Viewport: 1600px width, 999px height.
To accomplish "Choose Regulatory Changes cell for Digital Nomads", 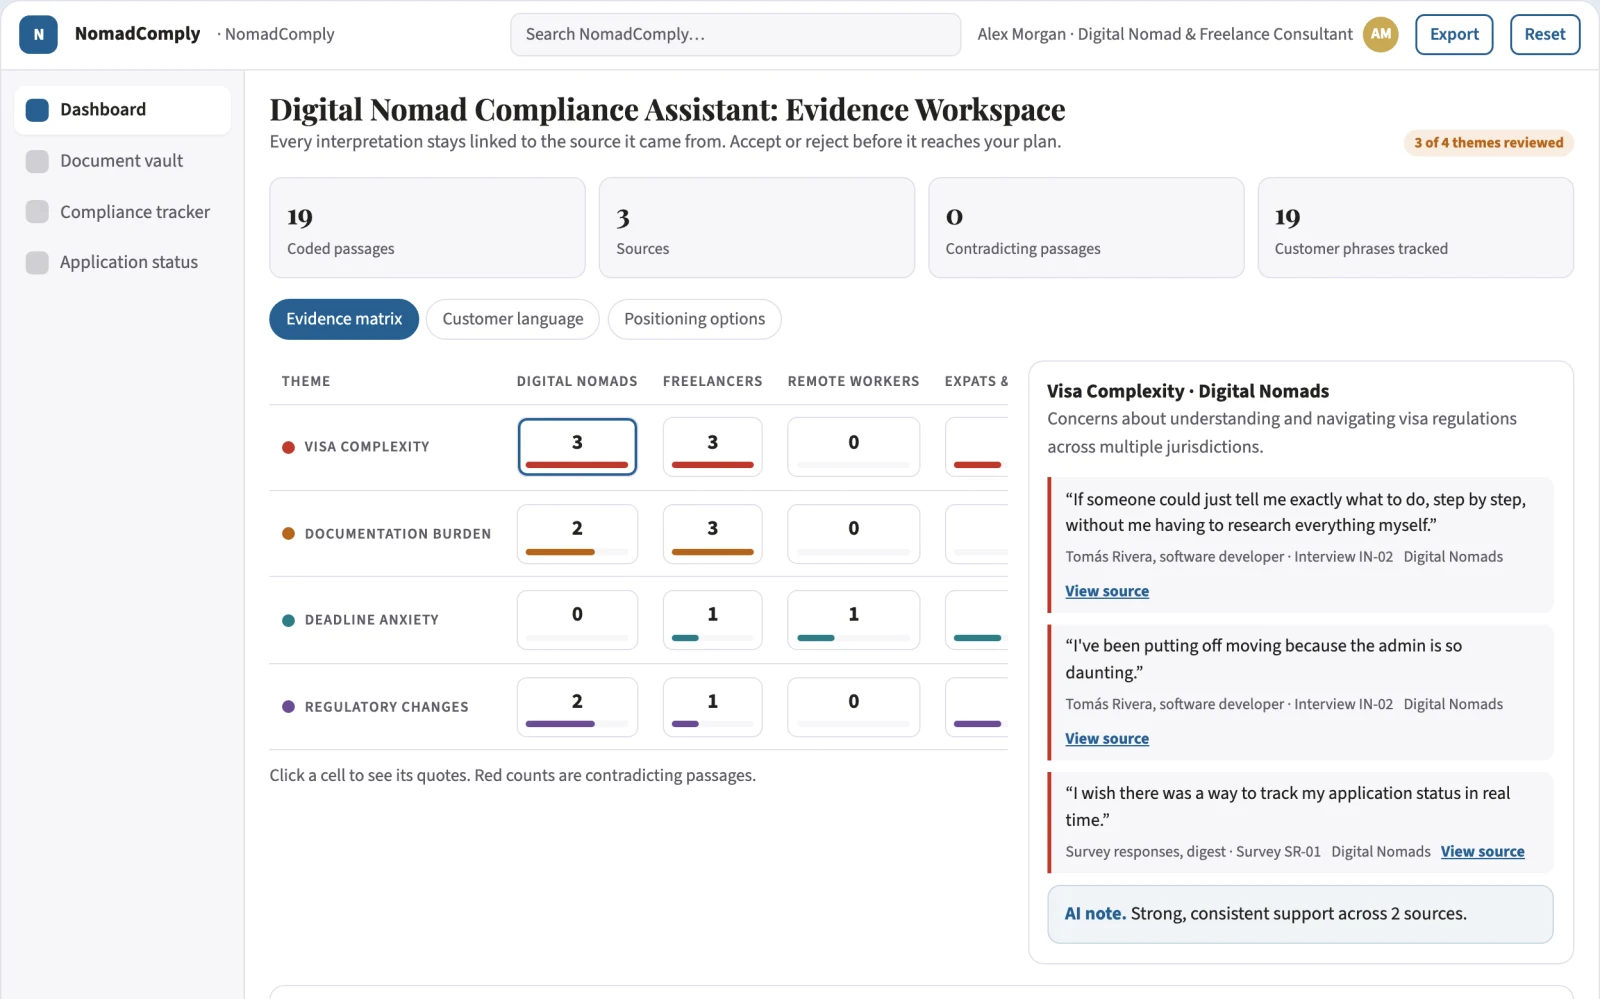I will pyautogui.click(x=577, y=707).
